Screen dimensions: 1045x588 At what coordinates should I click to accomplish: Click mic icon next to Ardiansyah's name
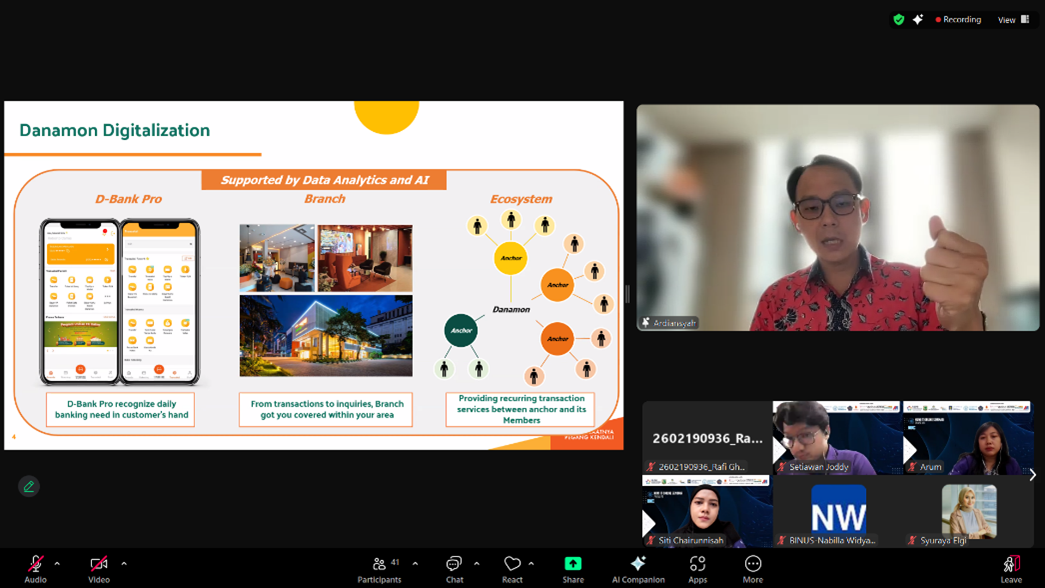tap(646, 323)
